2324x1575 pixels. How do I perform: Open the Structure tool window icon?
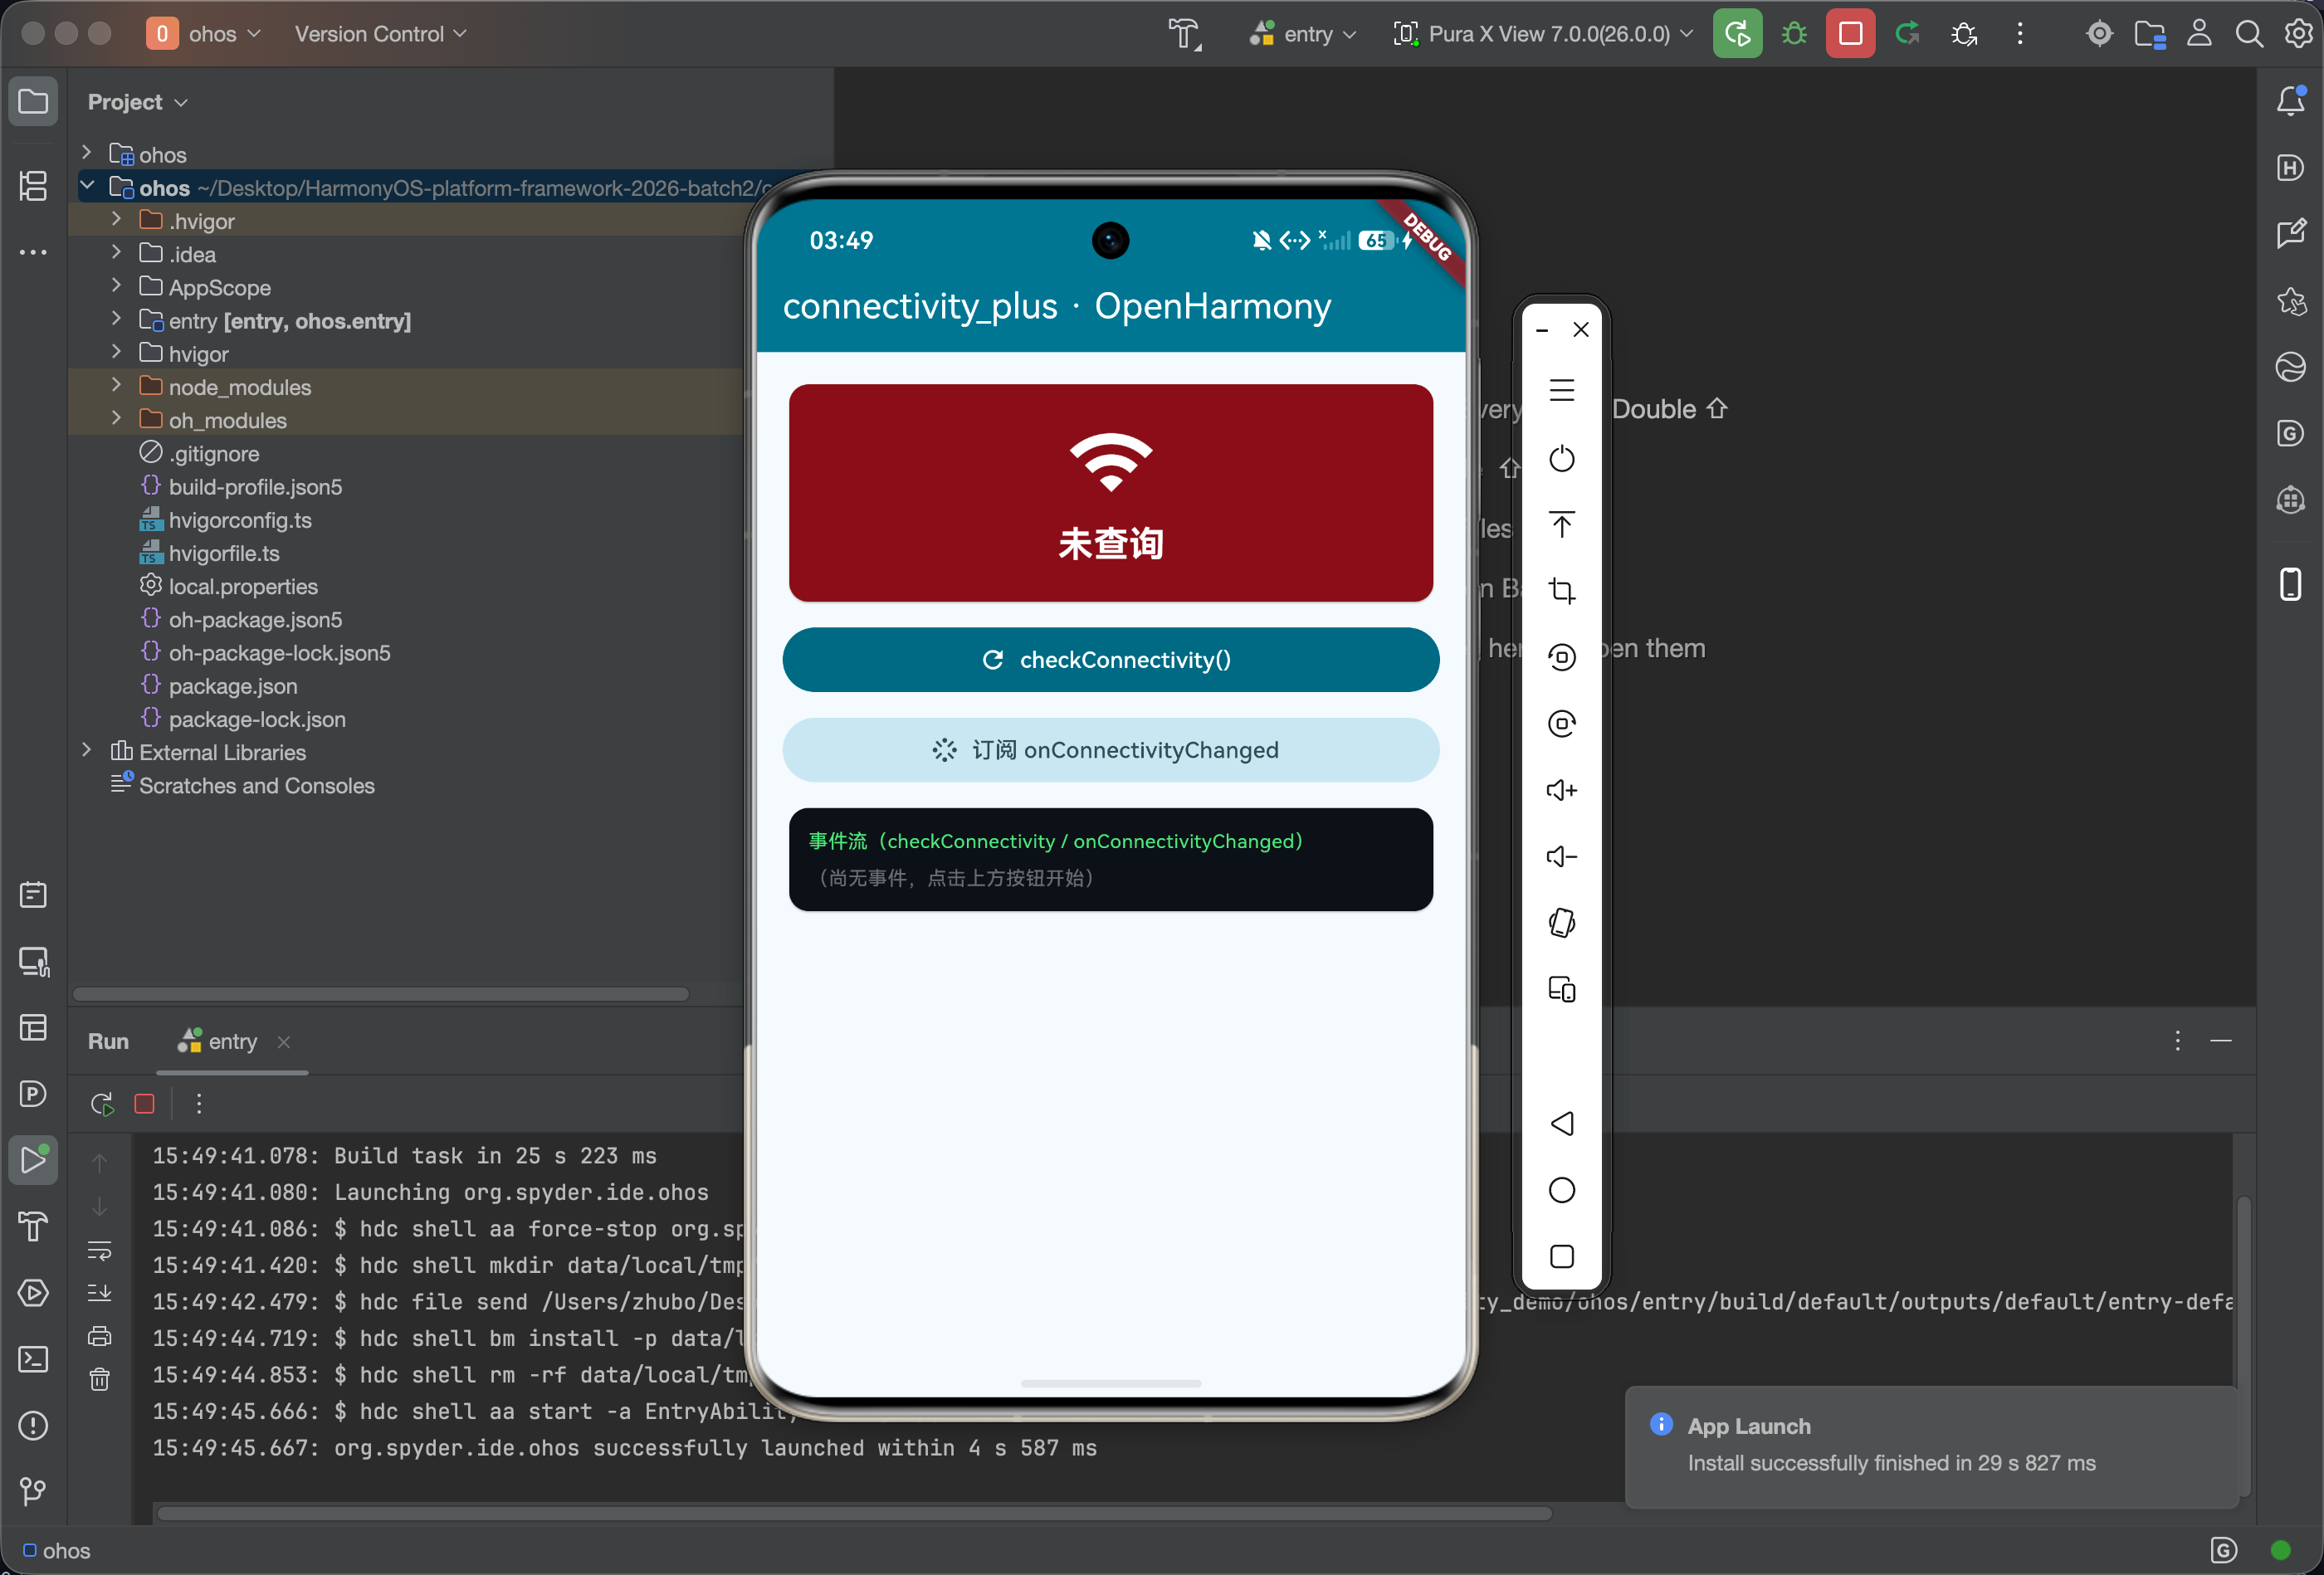pos(33,185)
